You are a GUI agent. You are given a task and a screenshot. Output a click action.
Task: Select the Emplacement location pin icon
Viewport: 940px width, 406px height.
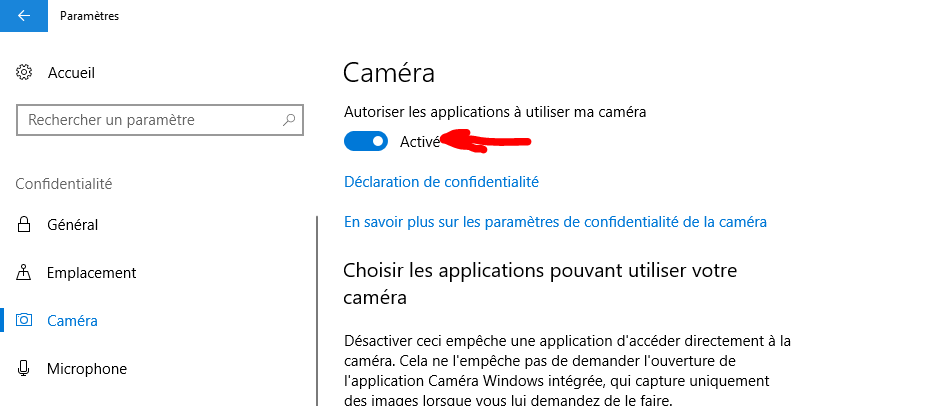pos(24,272)
